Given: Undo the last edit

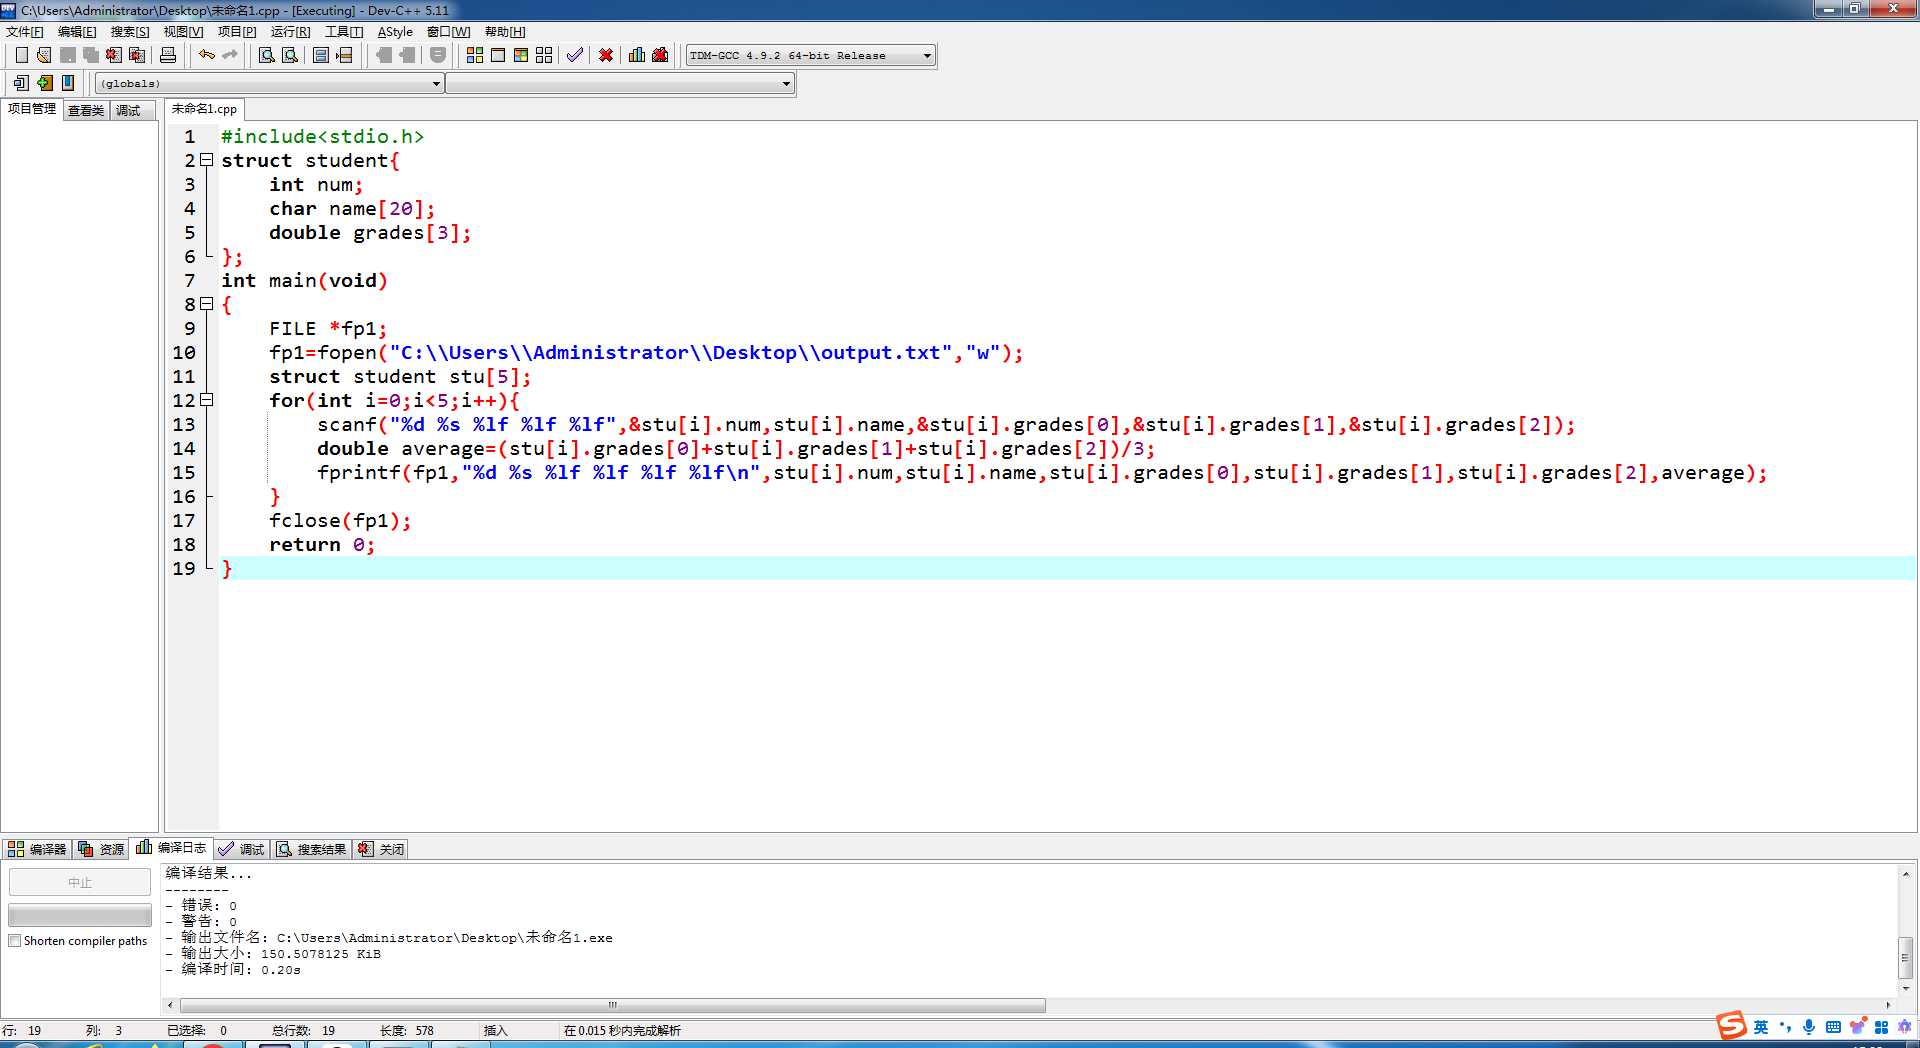Looking at the screenshot, I should pos(207,55).
